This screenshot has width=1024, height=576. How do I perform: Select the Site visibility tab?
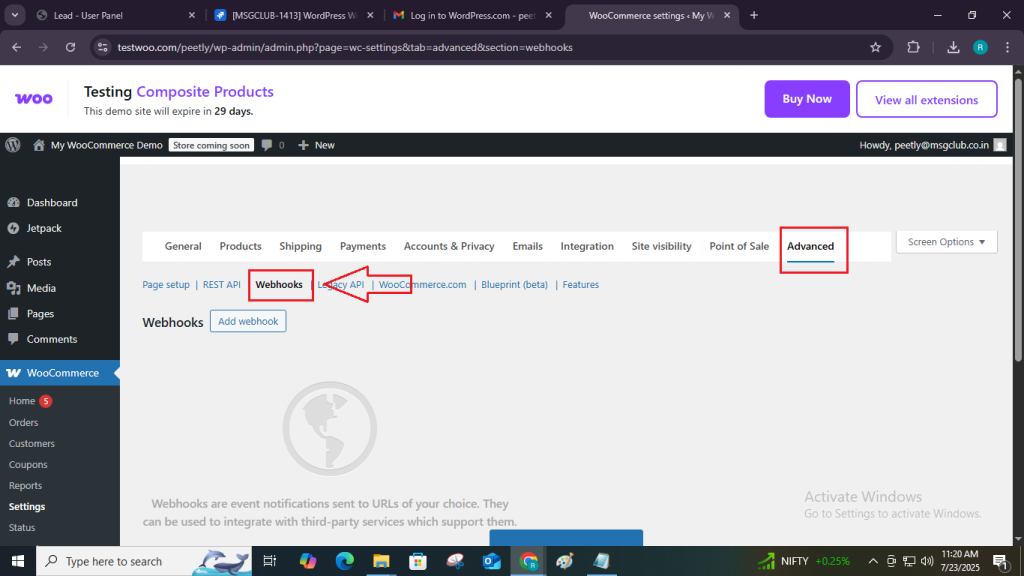coord(661,246)
